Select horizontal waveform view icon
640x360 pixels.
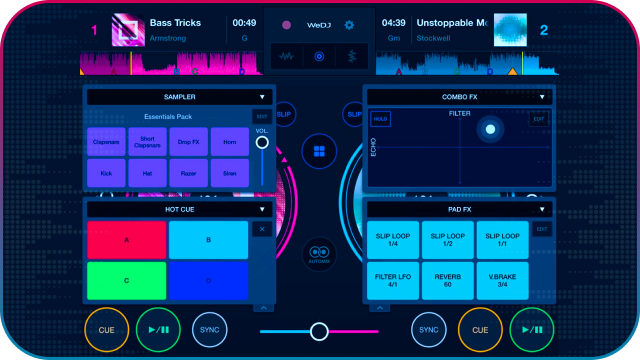[287, 56]
